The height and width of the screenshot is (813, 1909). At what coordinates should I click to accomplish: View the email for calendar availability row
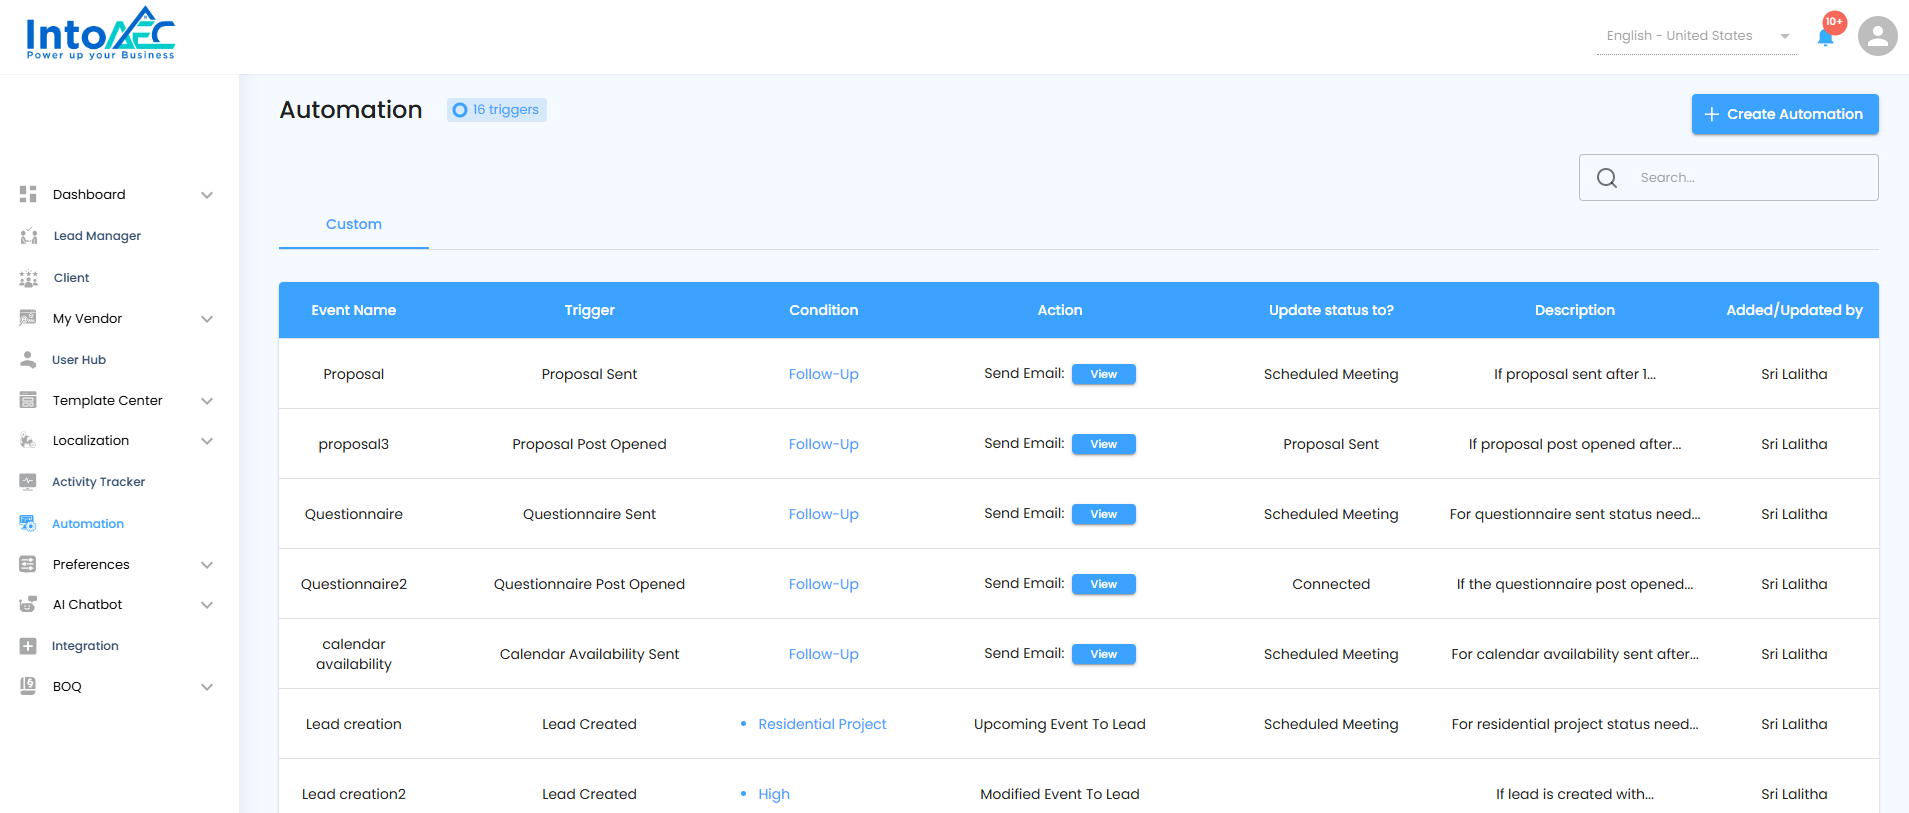point(1104,654)
